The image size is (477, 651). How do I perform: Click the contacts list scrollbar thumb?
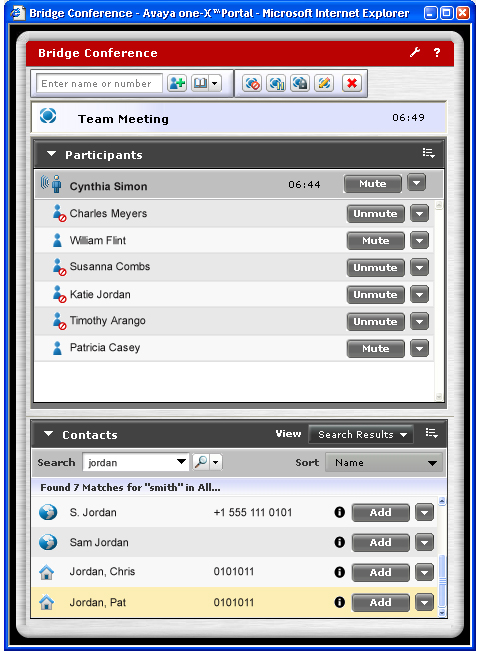(442, 581)
